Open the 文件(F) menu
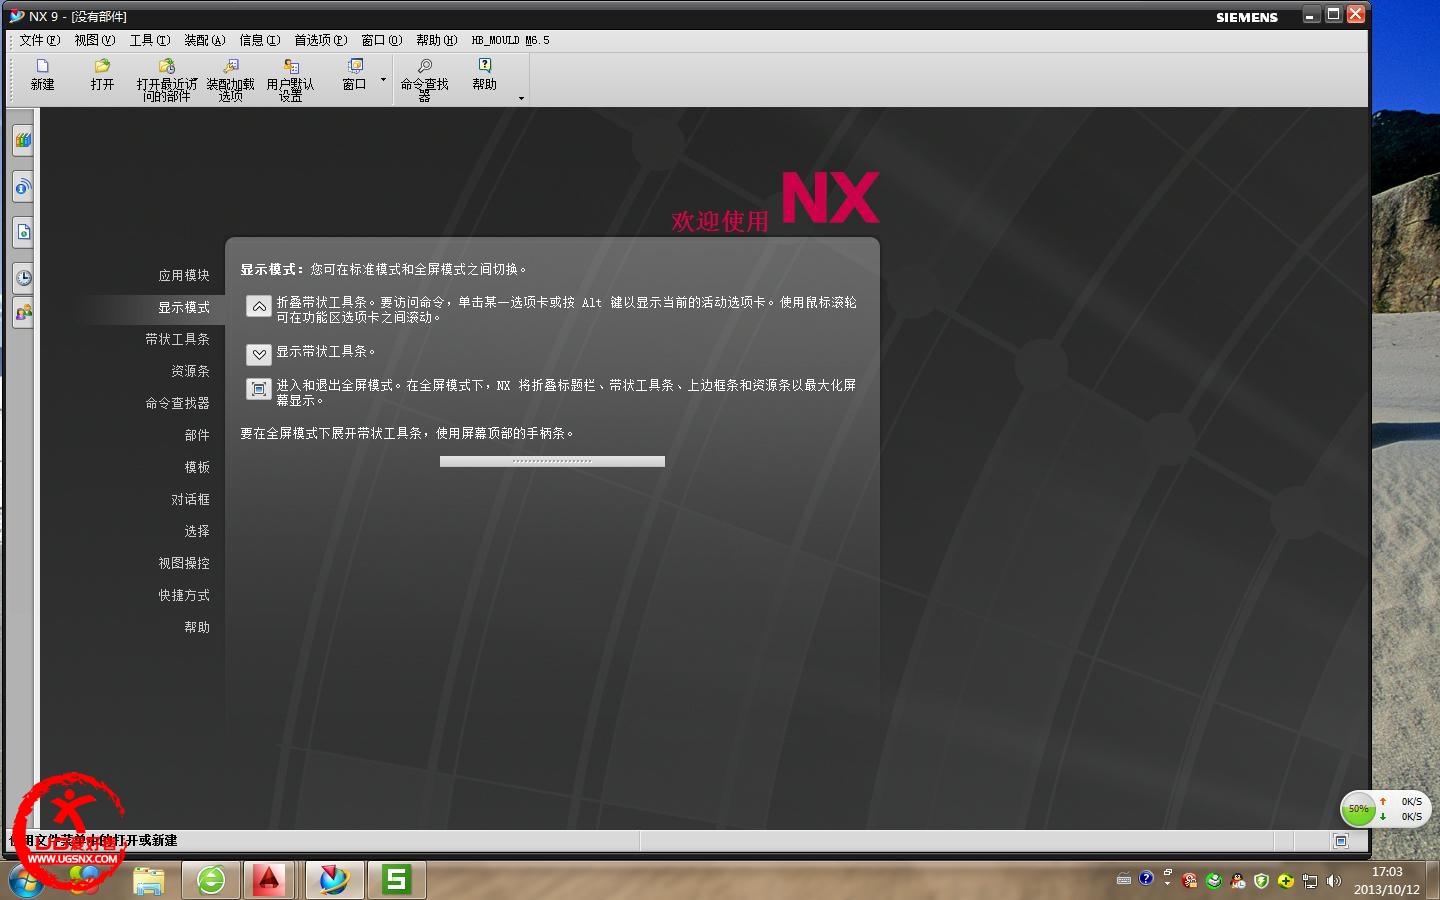 point(40,40)
